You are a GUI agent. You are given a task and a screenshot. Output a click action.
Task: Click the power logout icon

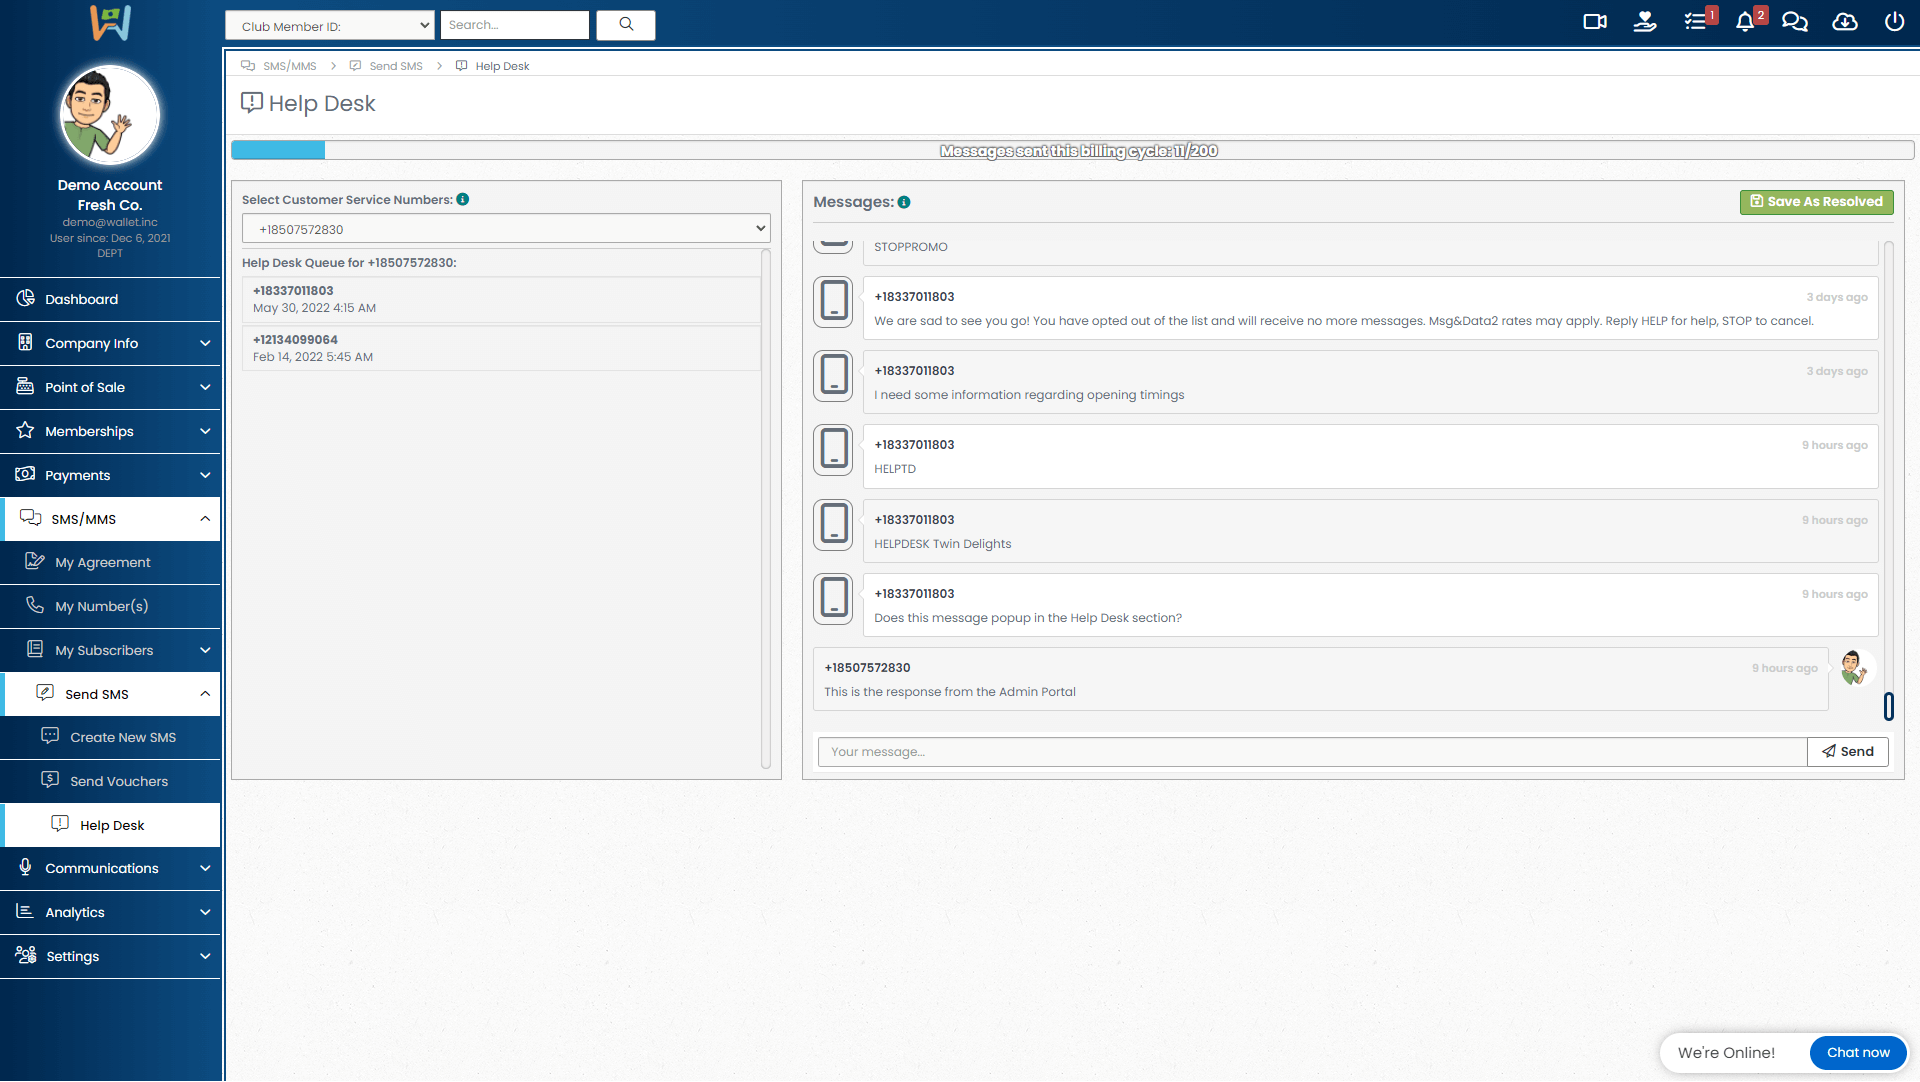(1894, 22)
